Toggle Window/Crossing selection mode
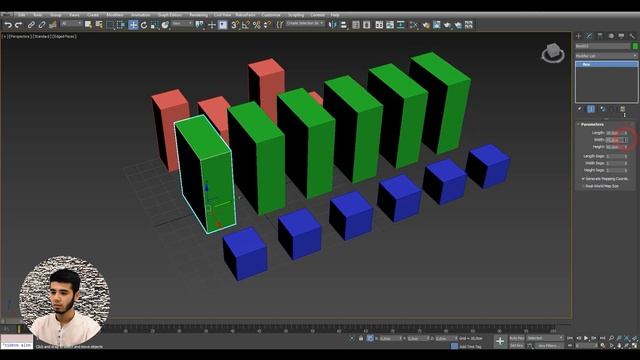Image resolution: width=640 pixels, height=360 pixels. point(121,25)
